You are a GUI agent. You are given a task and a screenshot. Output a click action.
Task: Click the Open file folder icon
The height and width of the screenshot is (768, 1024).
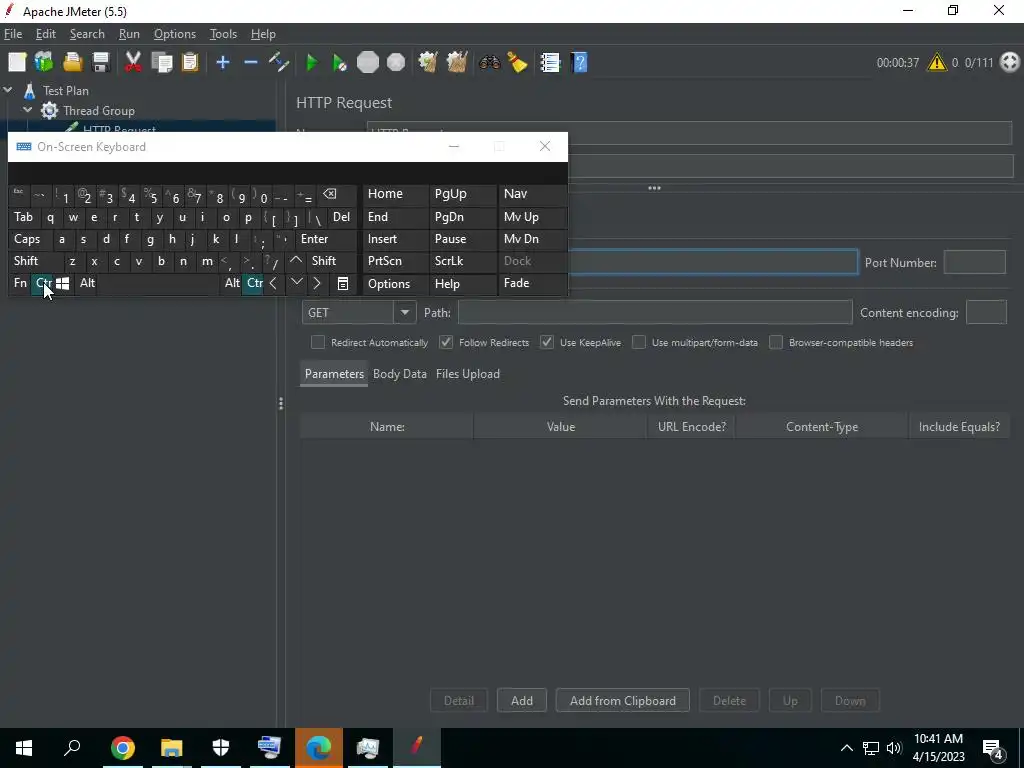[72, 63]
